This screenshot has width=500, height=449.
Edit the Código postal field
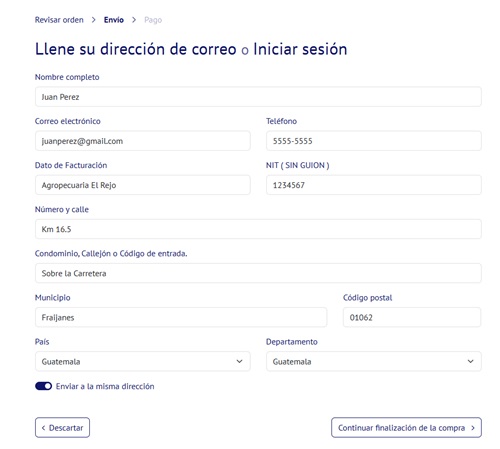pos(412,317)
